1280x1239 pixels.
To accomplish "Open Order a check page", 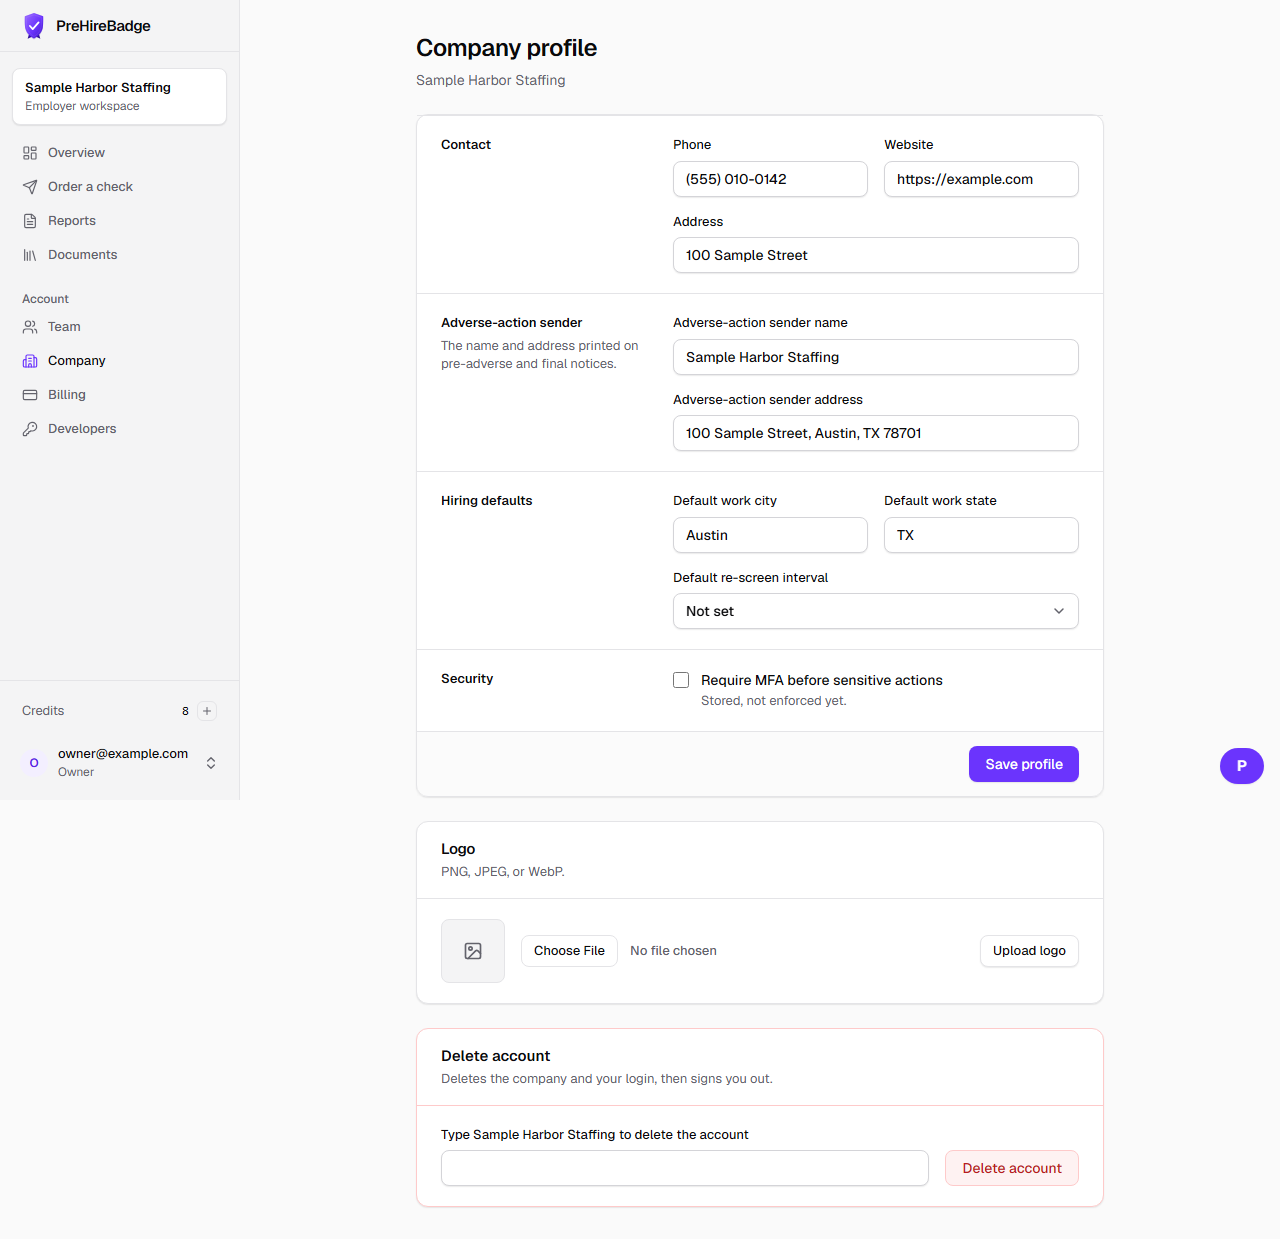I will tap(120, 187).
